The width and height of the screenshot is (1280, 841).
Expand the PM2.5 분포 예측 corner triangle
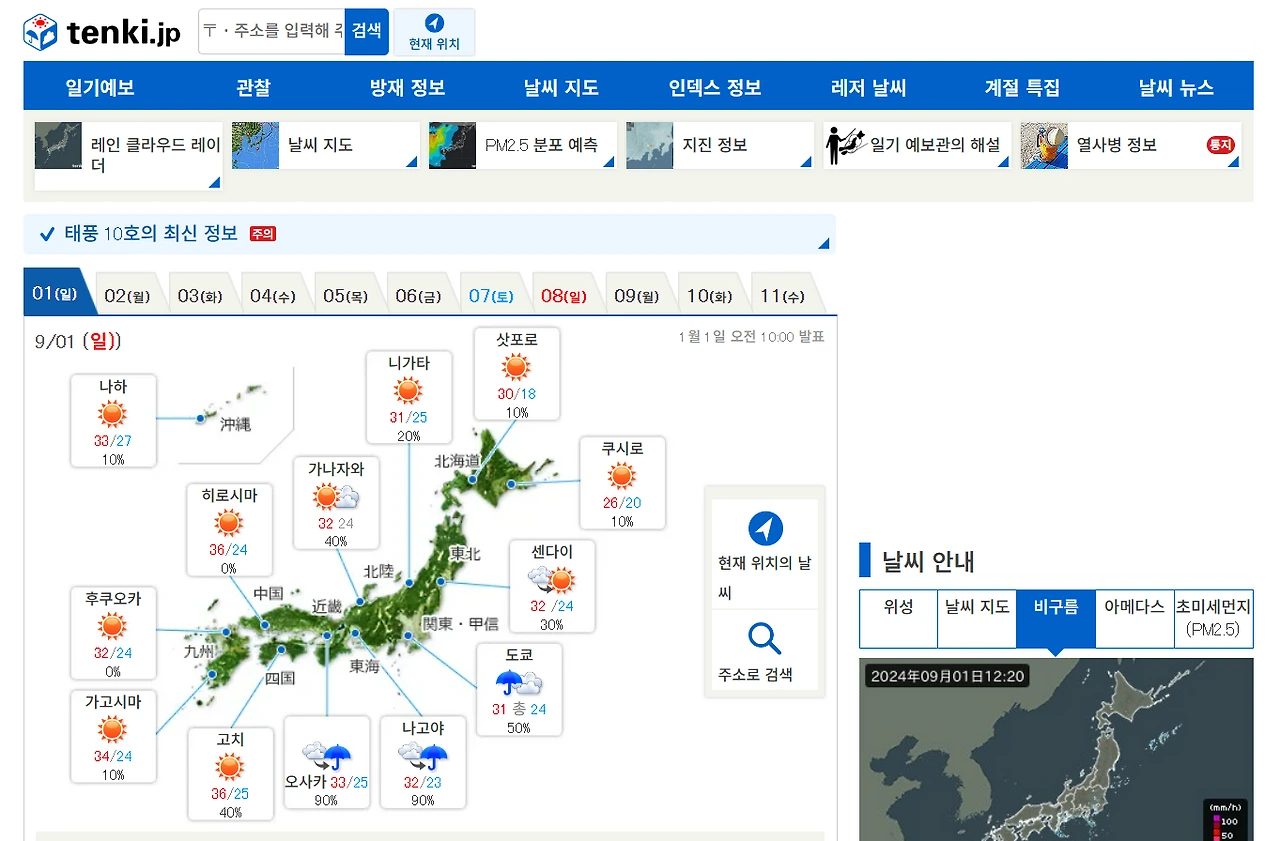coord(607,162)
